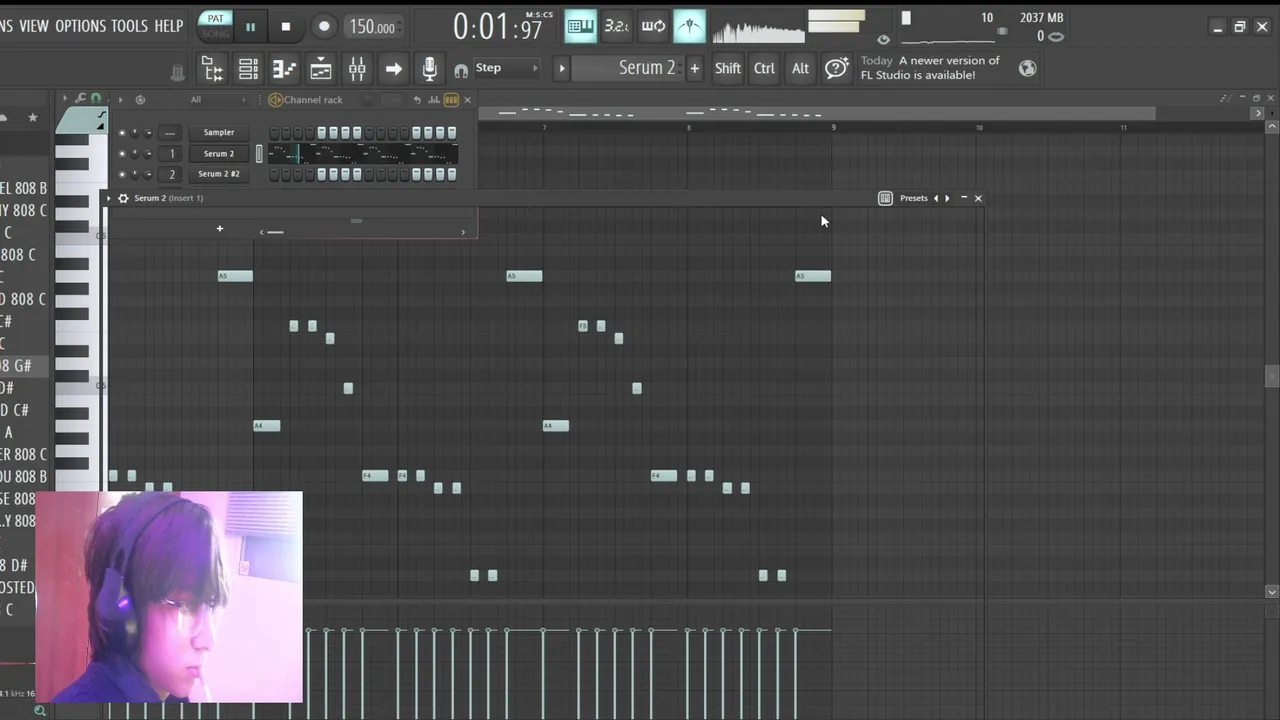Mute the Sampler channel LED
The width and height of the screenshot is (1280, 720).
[122, 133]
